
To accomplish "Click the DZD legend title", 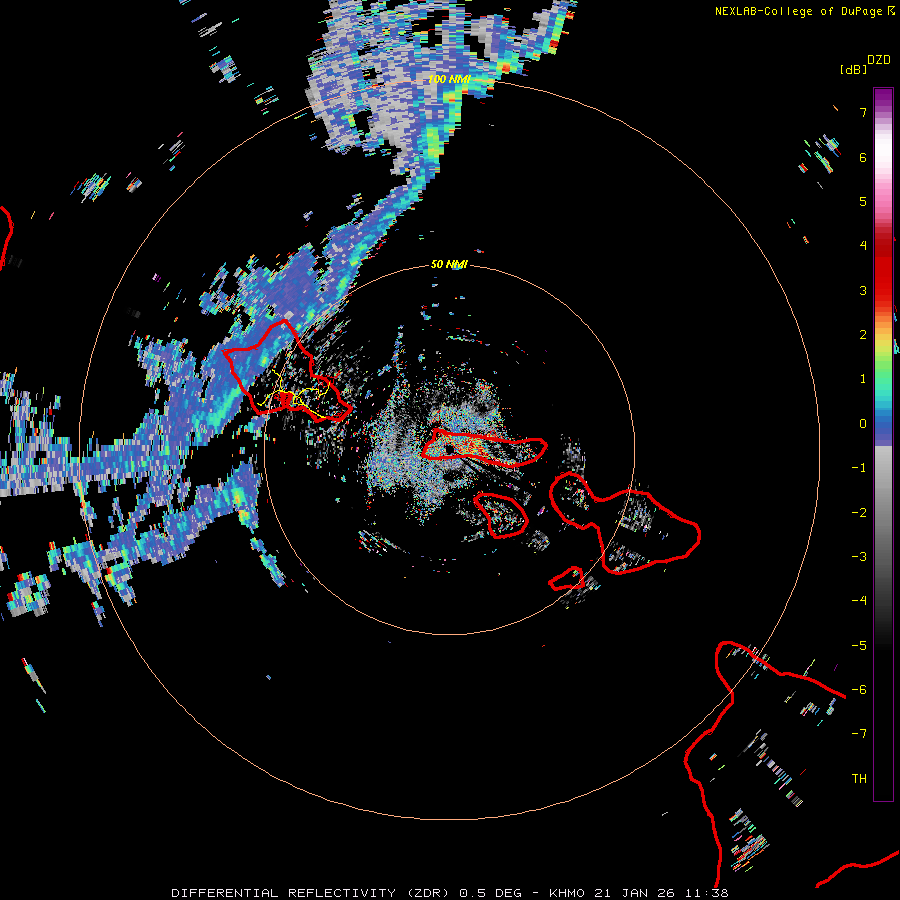I will [x=879, y=60].
